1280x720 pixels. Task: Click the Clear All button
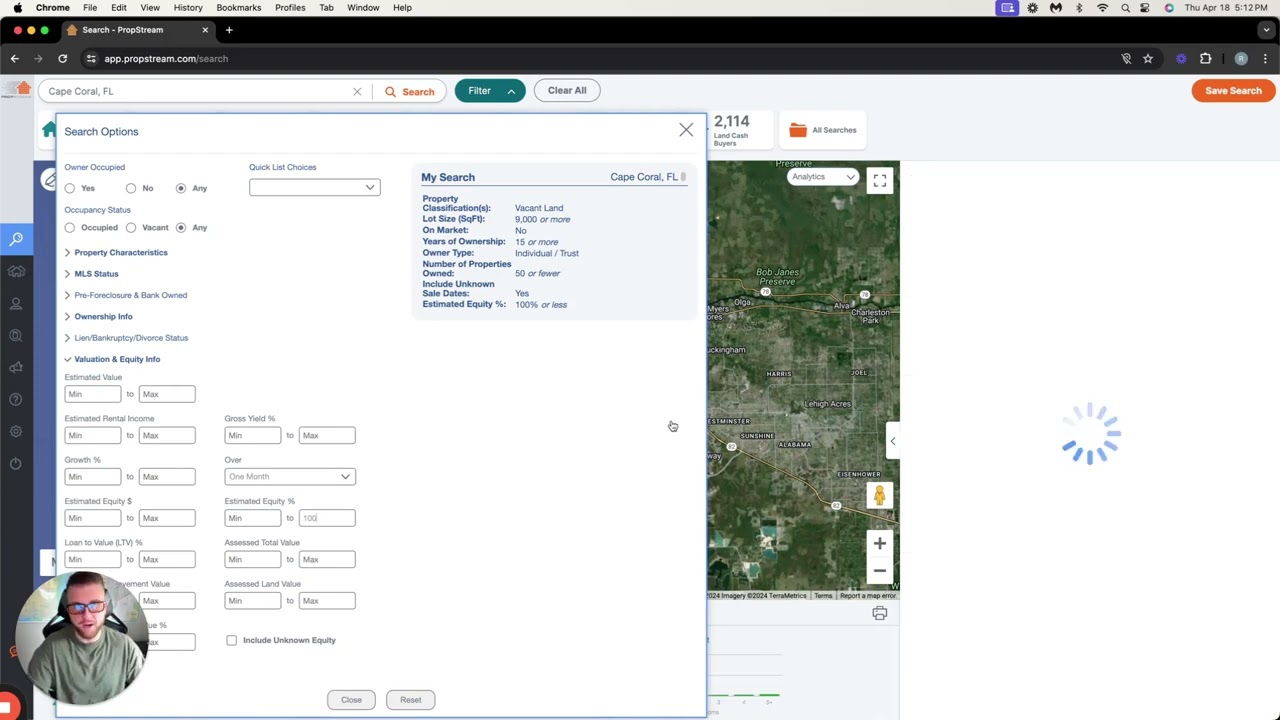pos(567,91)
